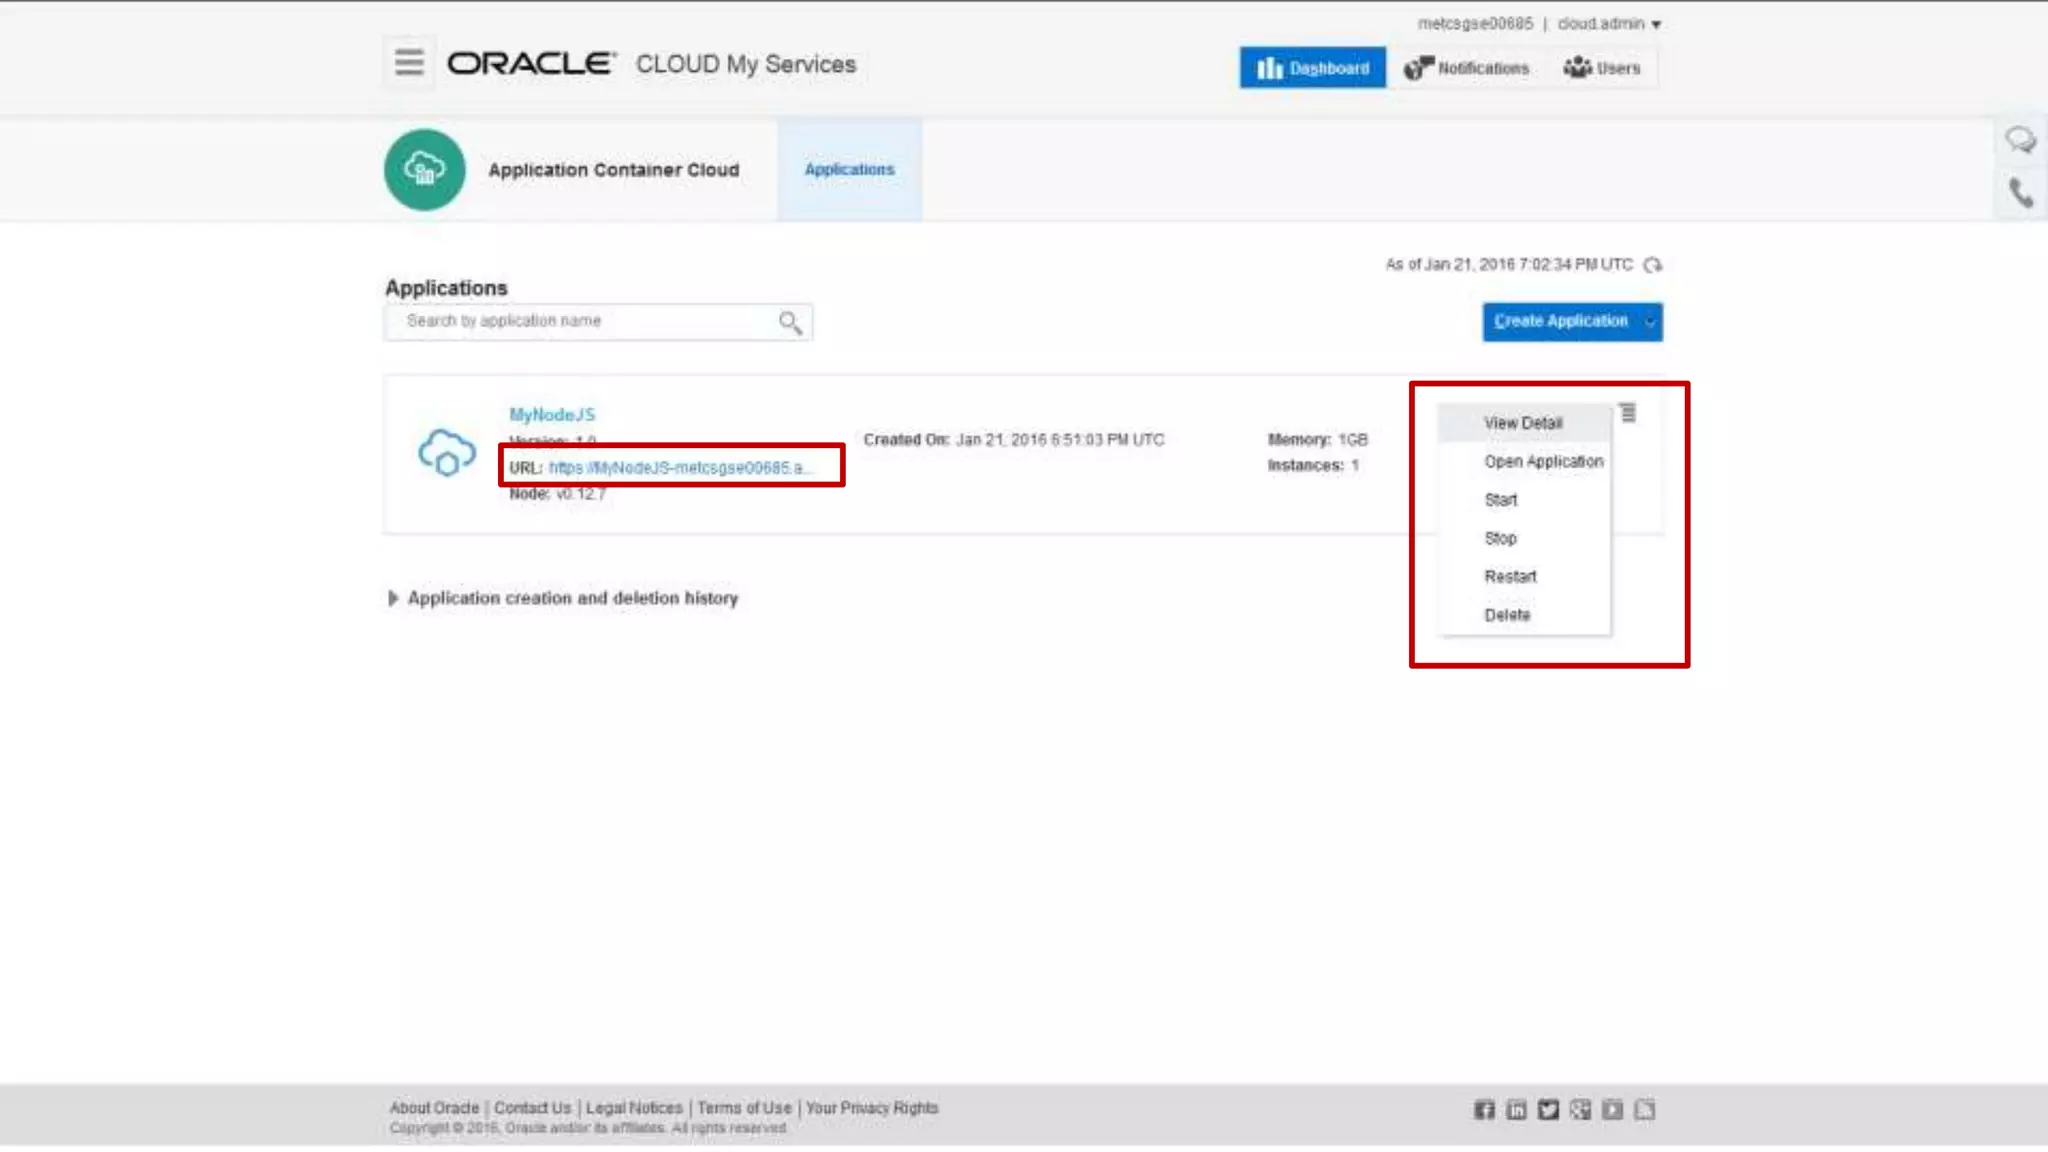
Task: Click the metcsgse00685 identity domain text
Action: [x=1475, y=24]
